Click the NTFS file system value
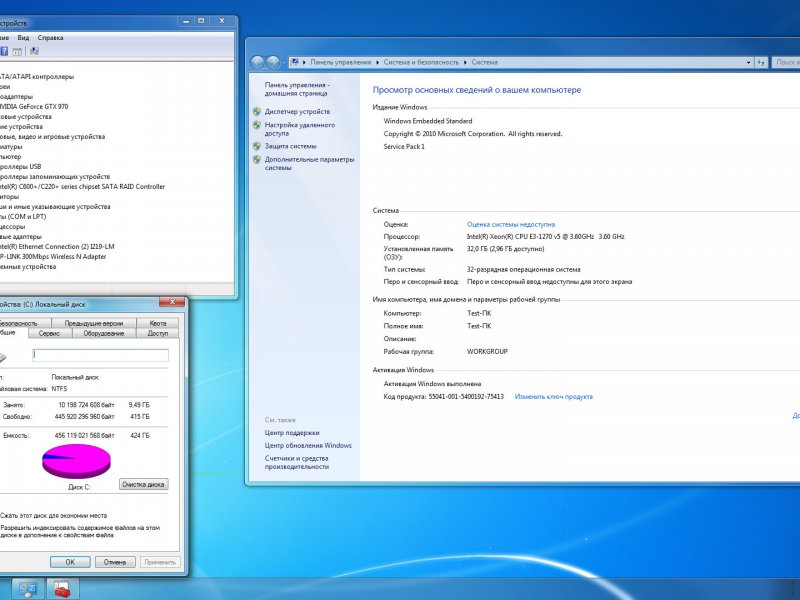This screenshot has width=800, height=600. click(59, 389)
